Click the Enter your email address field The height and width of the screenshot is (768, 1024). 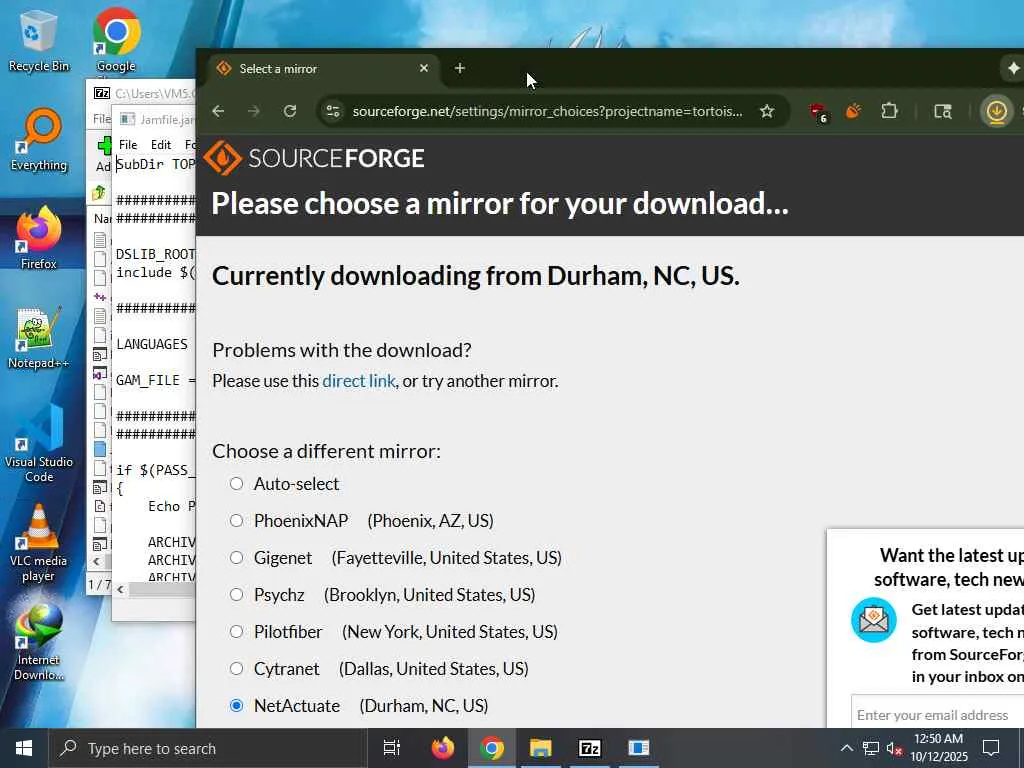(x=937, y=714)
